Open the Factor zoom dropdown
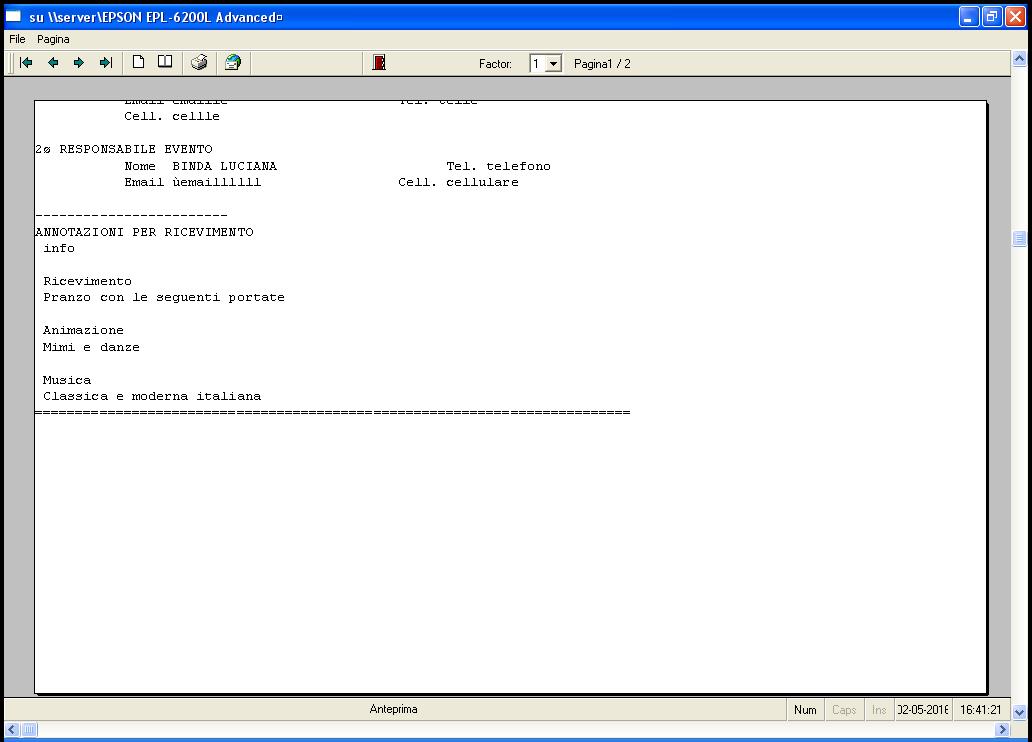This screenshot has width=1032, height=742. [554, 64]
